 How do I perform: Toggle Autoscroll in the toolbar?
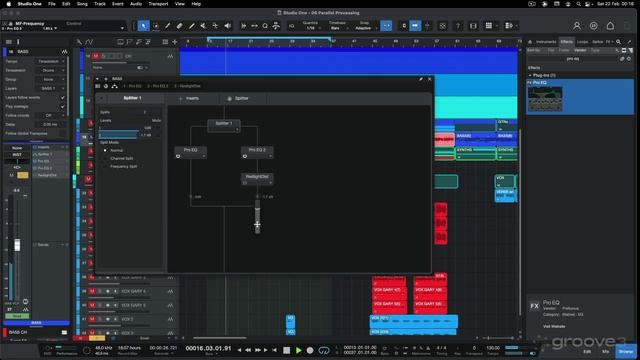point(415,26)
